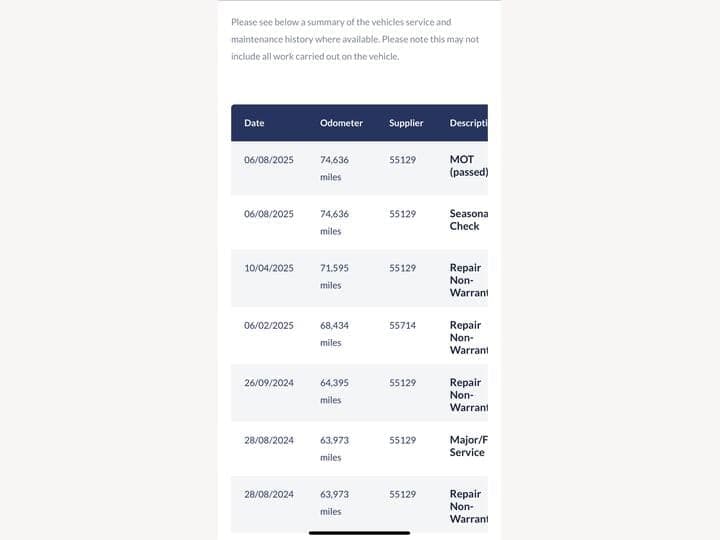Select the Supplier column header
Viewport: 720px width, 540px height.
point(406,123)
